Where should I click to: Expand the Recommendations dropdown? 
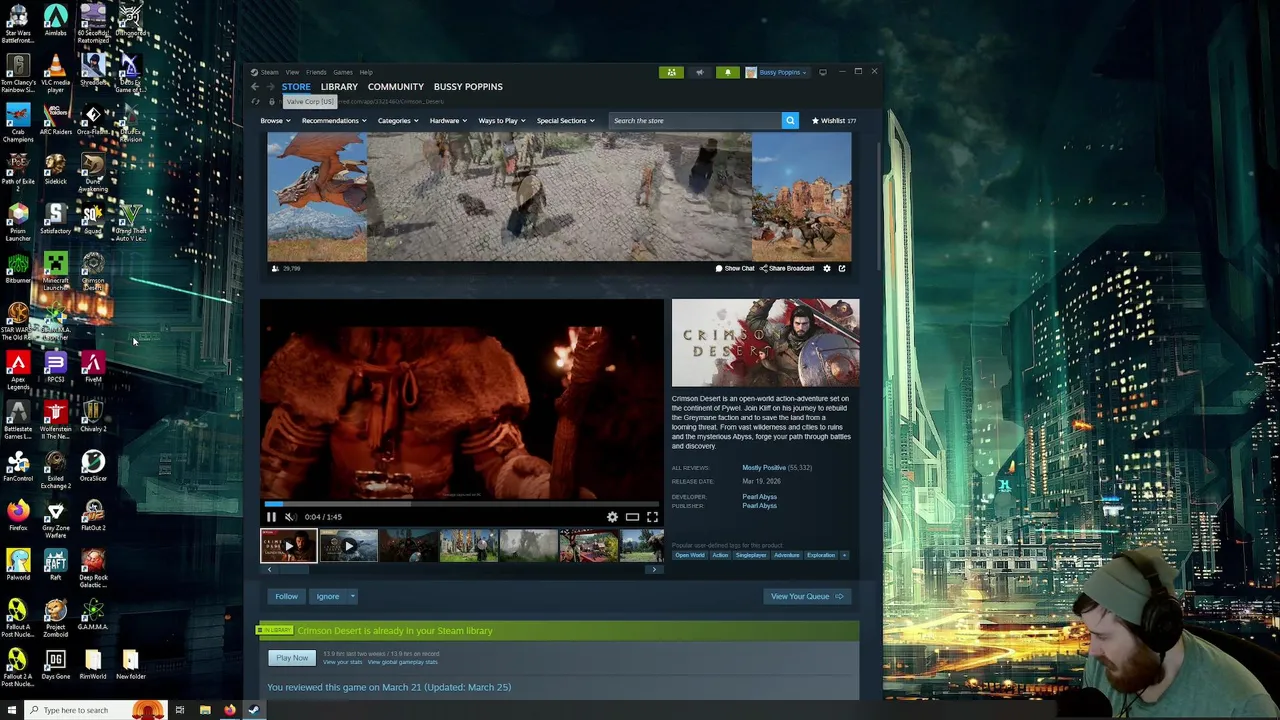click(334, 121)
